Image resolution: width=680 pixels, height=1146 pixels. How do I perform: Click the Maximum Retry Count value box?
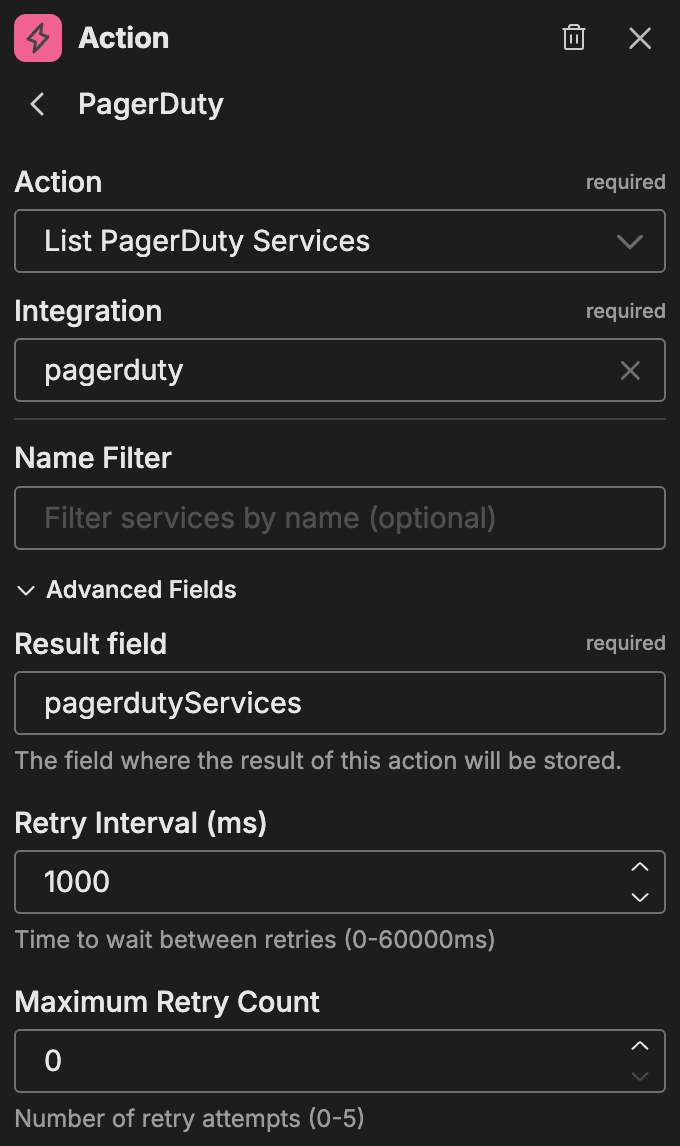[x=300, y=1061]
